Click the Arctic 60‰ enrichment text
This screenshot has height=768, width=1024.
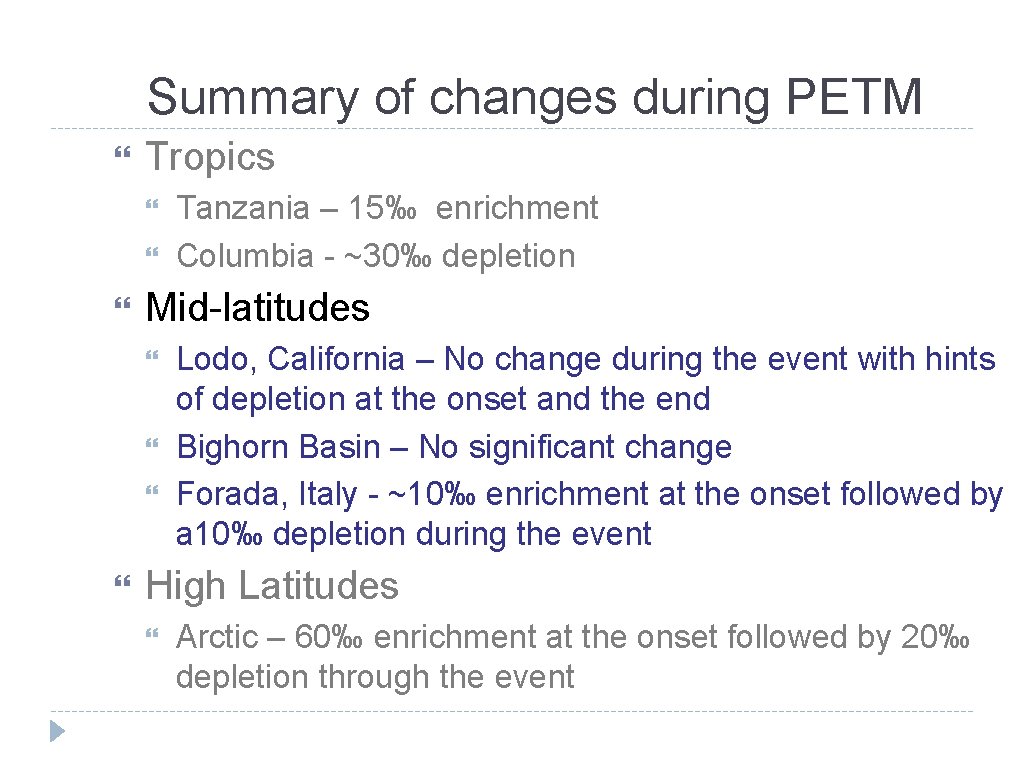point(572,637)
